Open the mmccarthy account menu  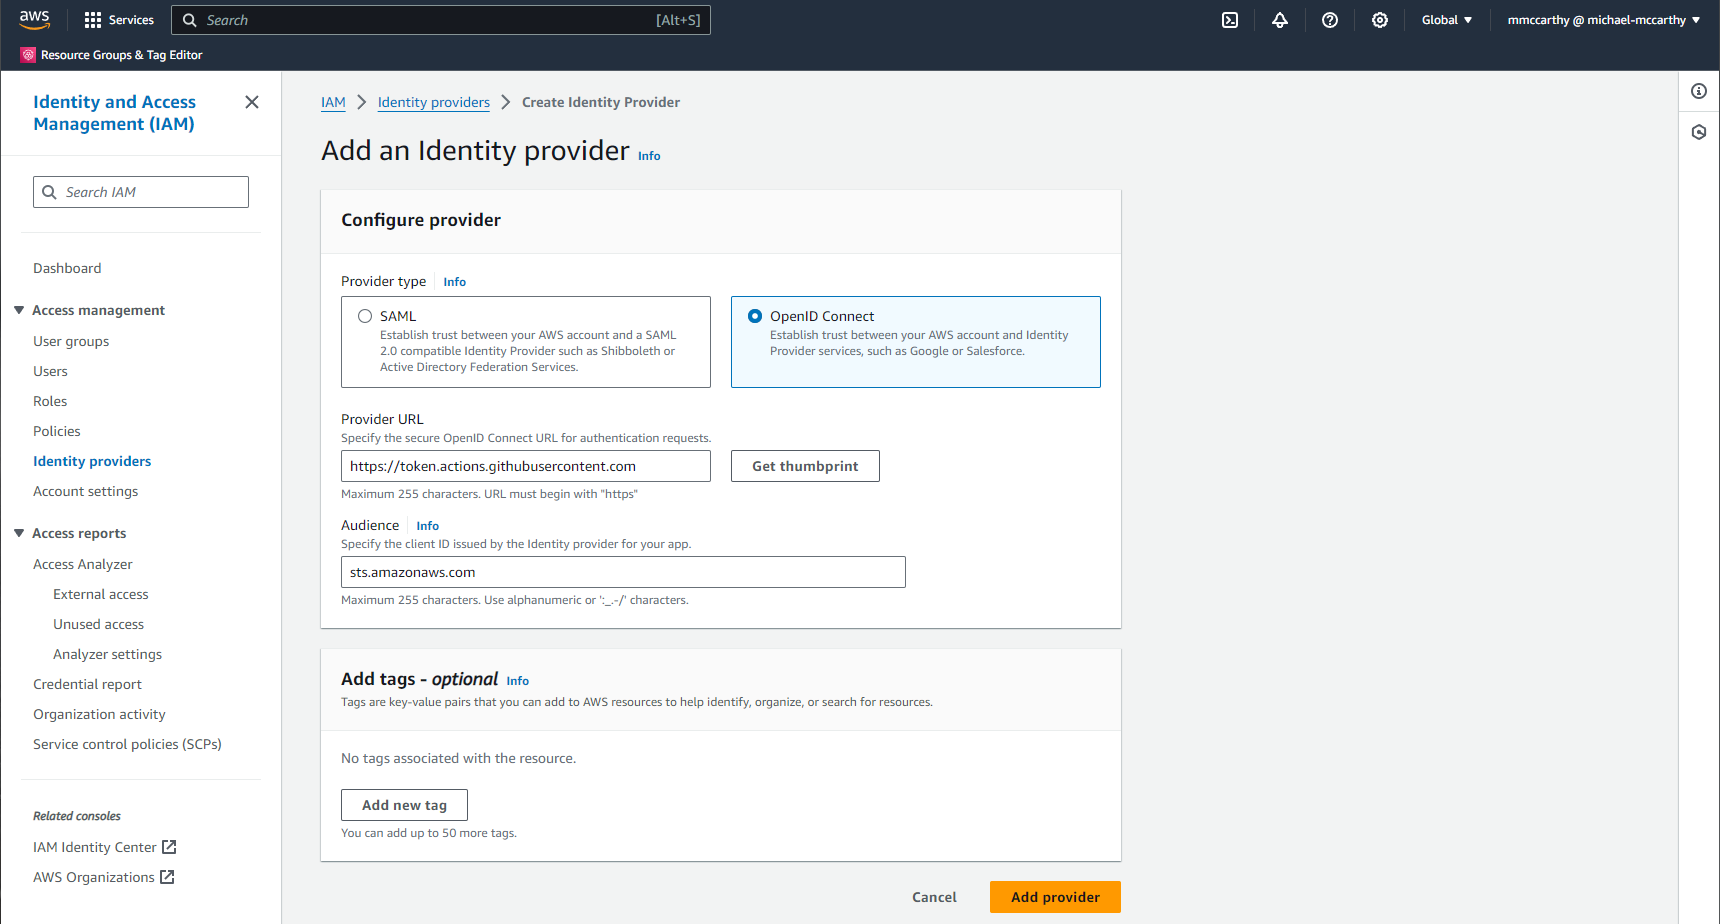coord(1604,20)
